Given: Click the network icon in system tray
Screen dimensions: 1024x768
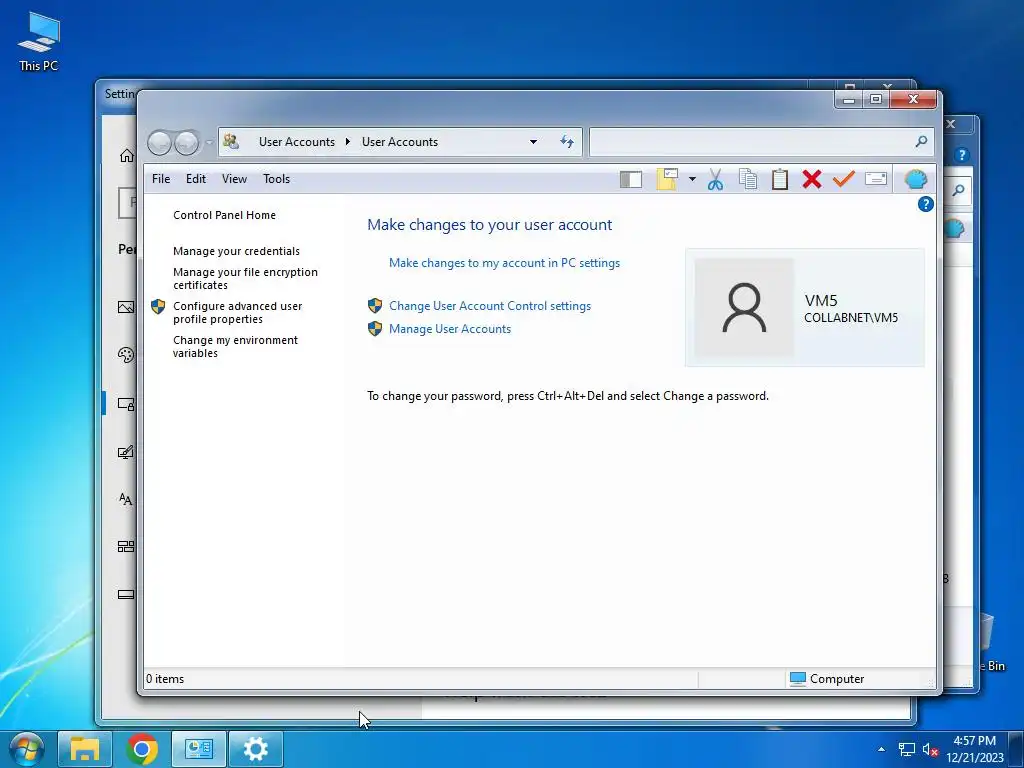Looking at the screenshot, I should coord(906,750).
